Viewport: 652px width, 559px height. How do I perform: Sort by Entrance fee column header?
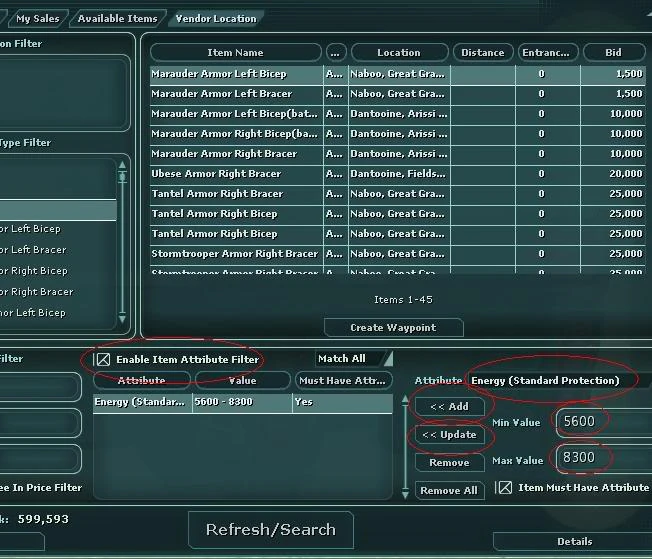[x=547, y=53]
